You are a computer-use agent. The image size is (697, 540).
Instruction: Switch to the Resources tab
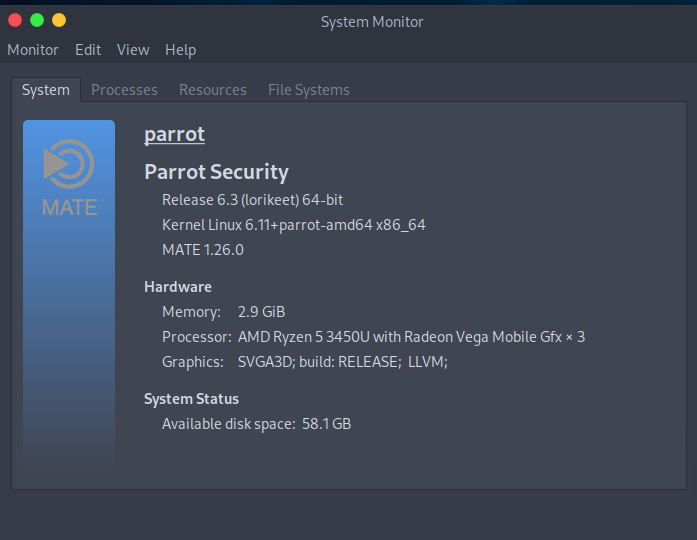[x=213, y=90]
